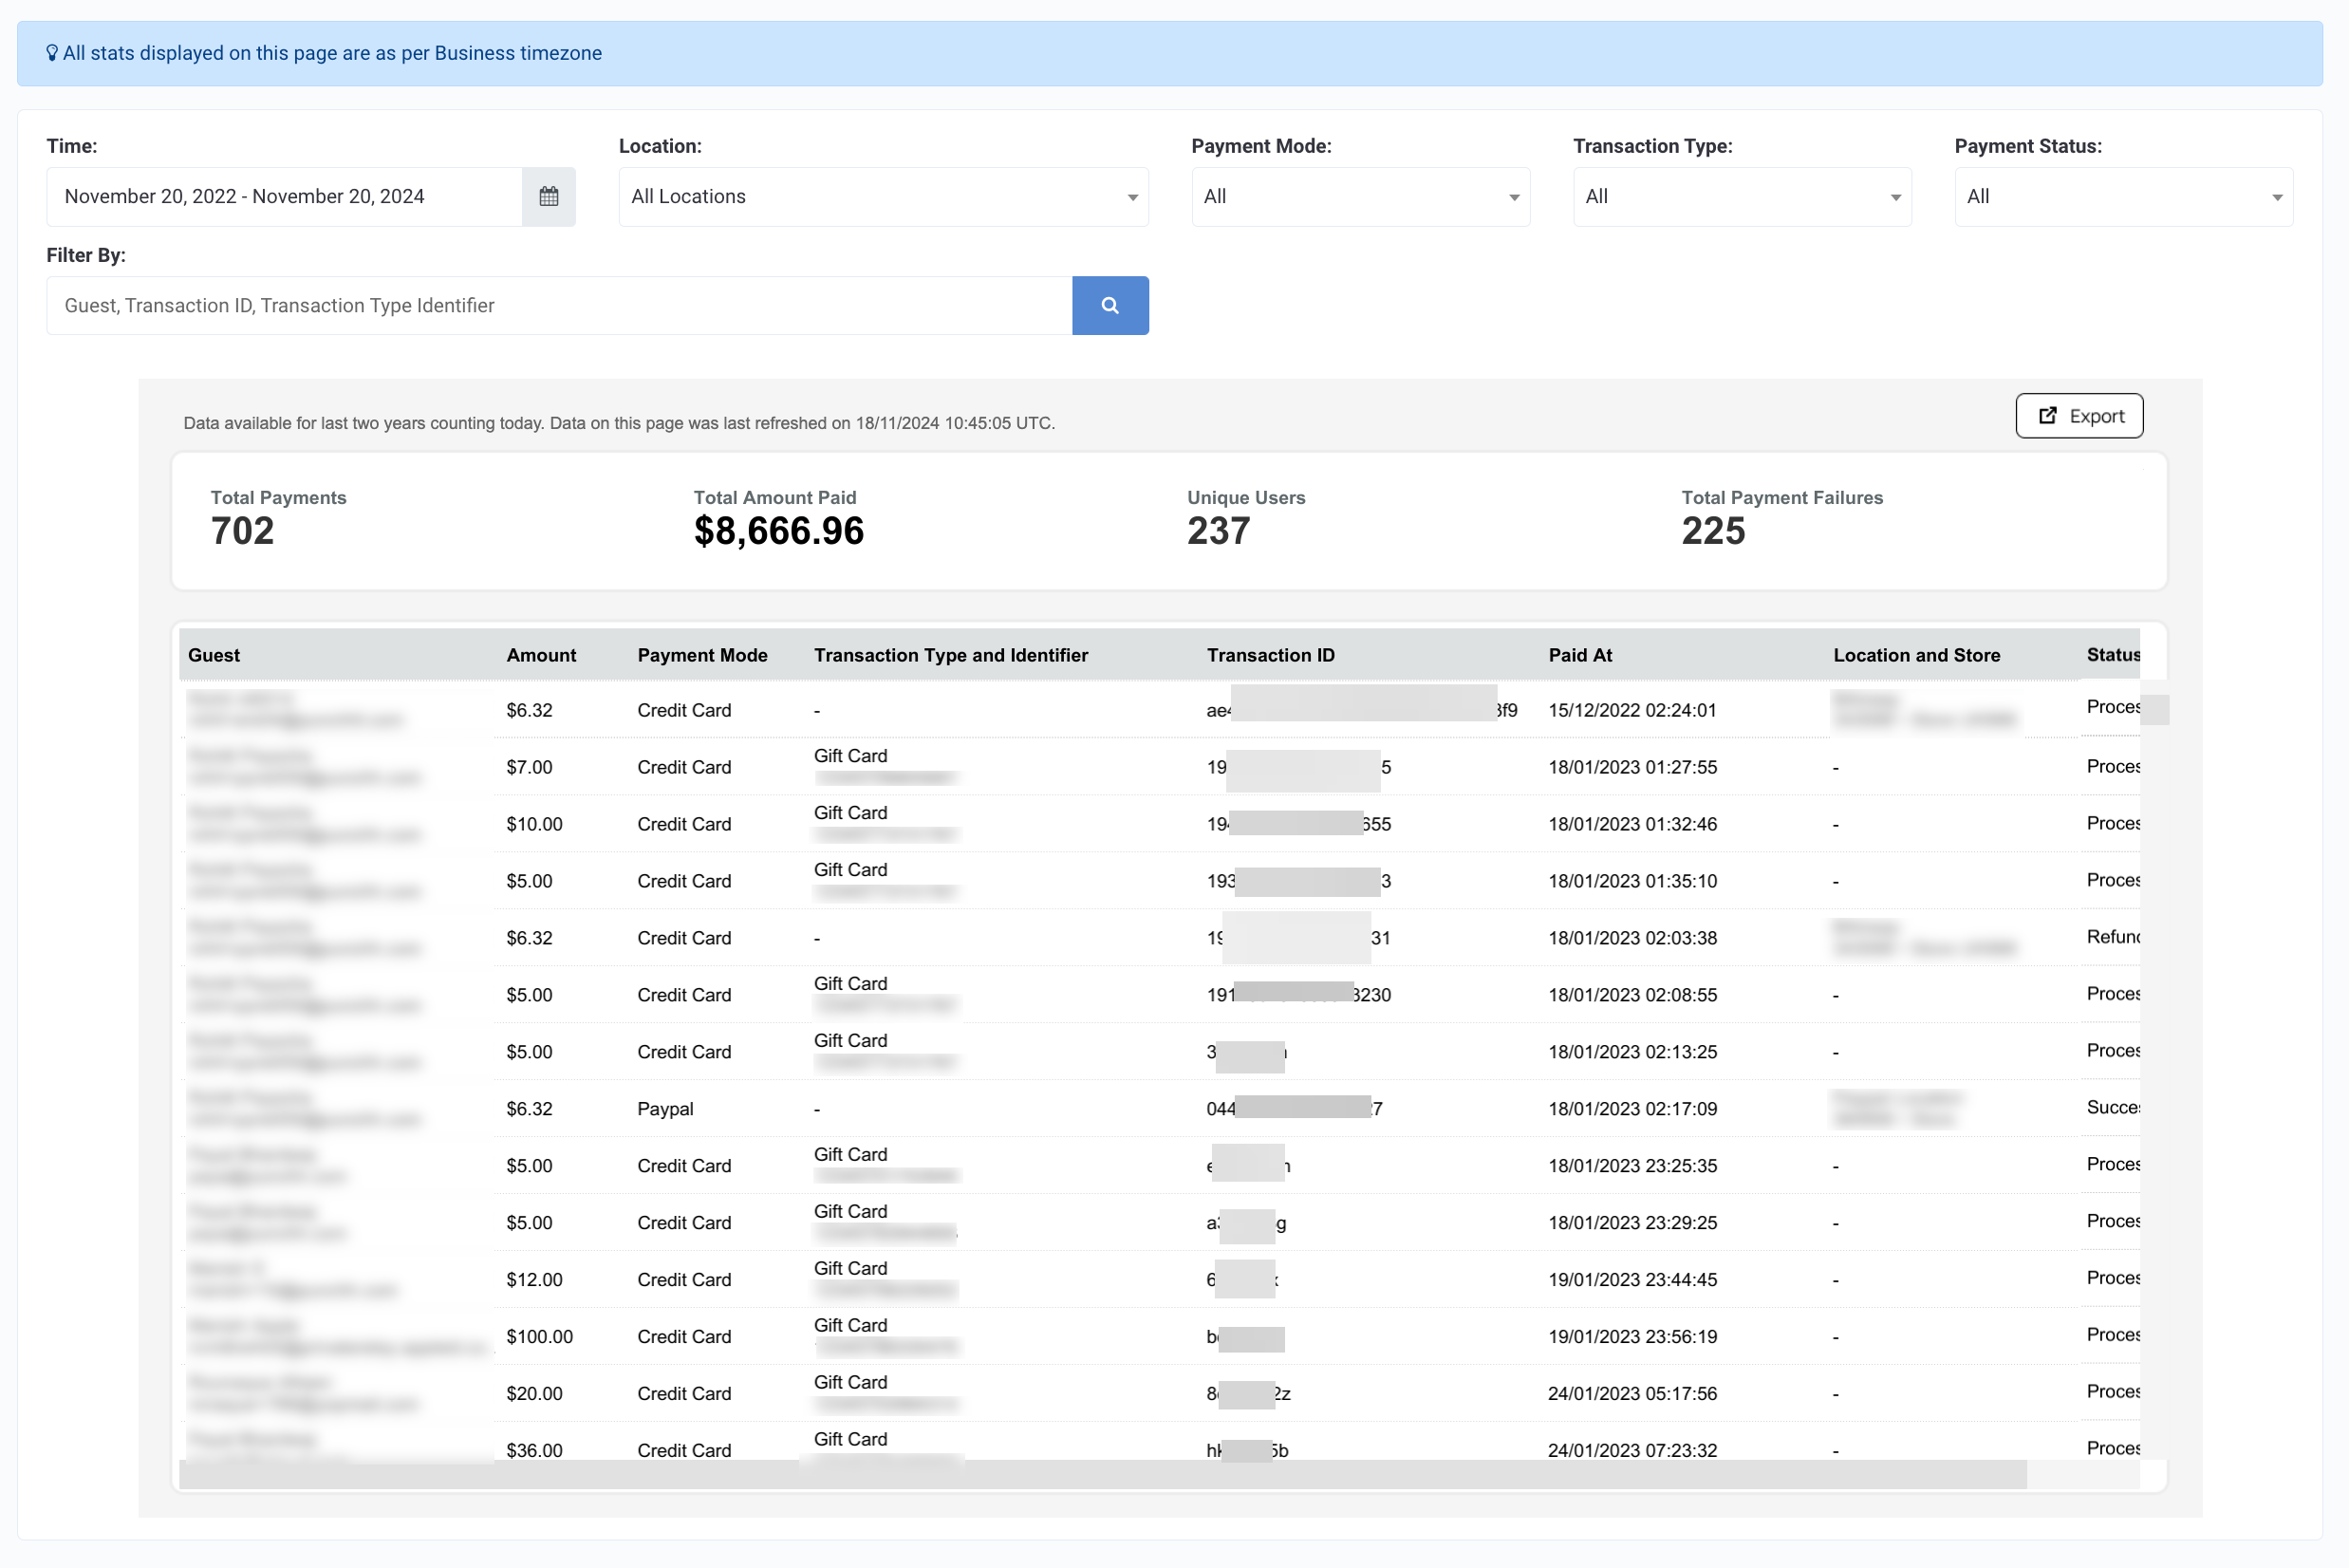Click the Payment Mode column header

point(702,655)
